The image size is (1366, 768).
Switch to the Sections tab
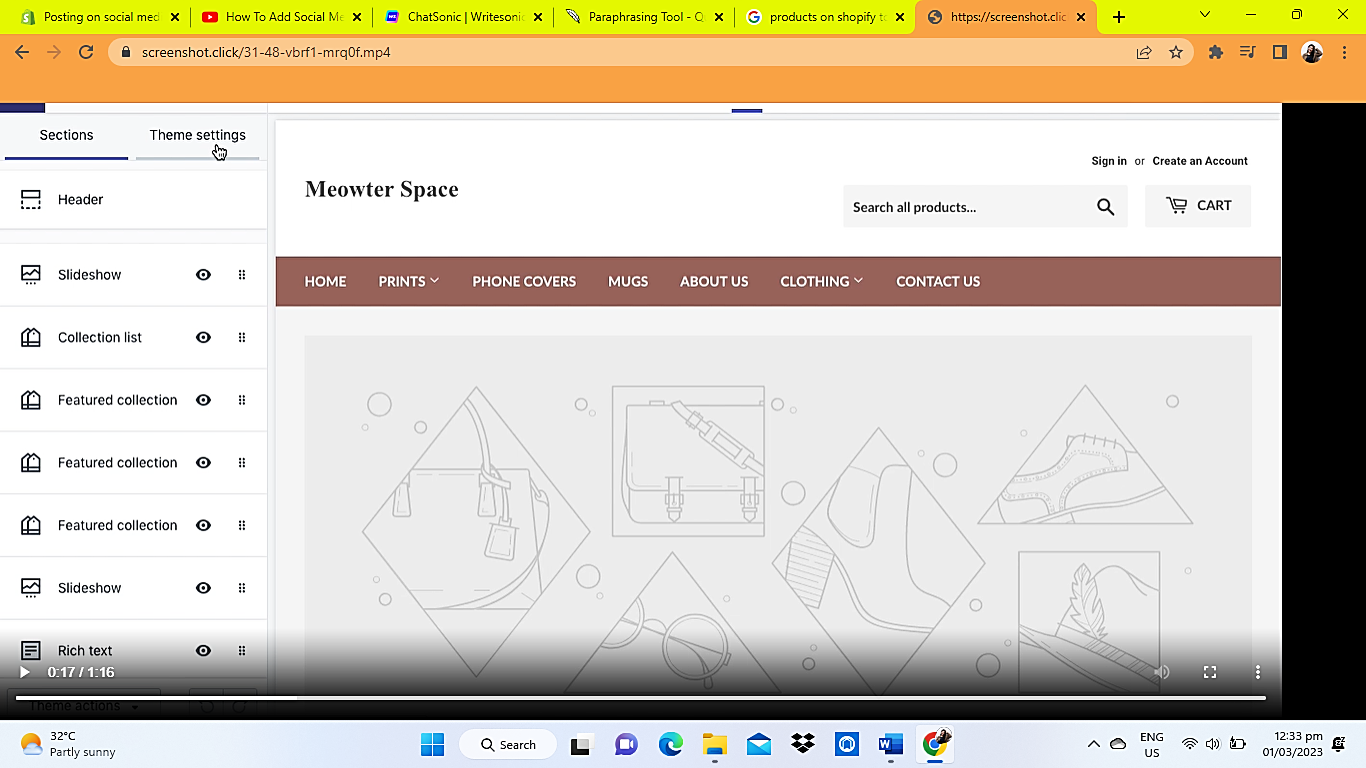tap(66, 136)
